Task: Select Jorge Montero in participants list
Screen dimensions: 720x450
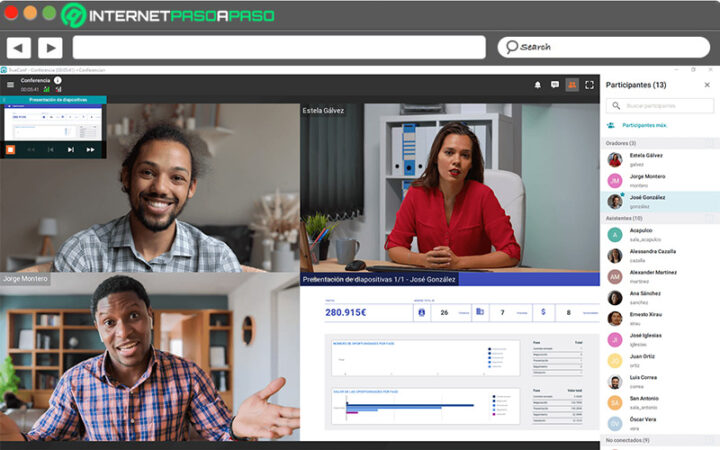Action: (x=659, y=180)
